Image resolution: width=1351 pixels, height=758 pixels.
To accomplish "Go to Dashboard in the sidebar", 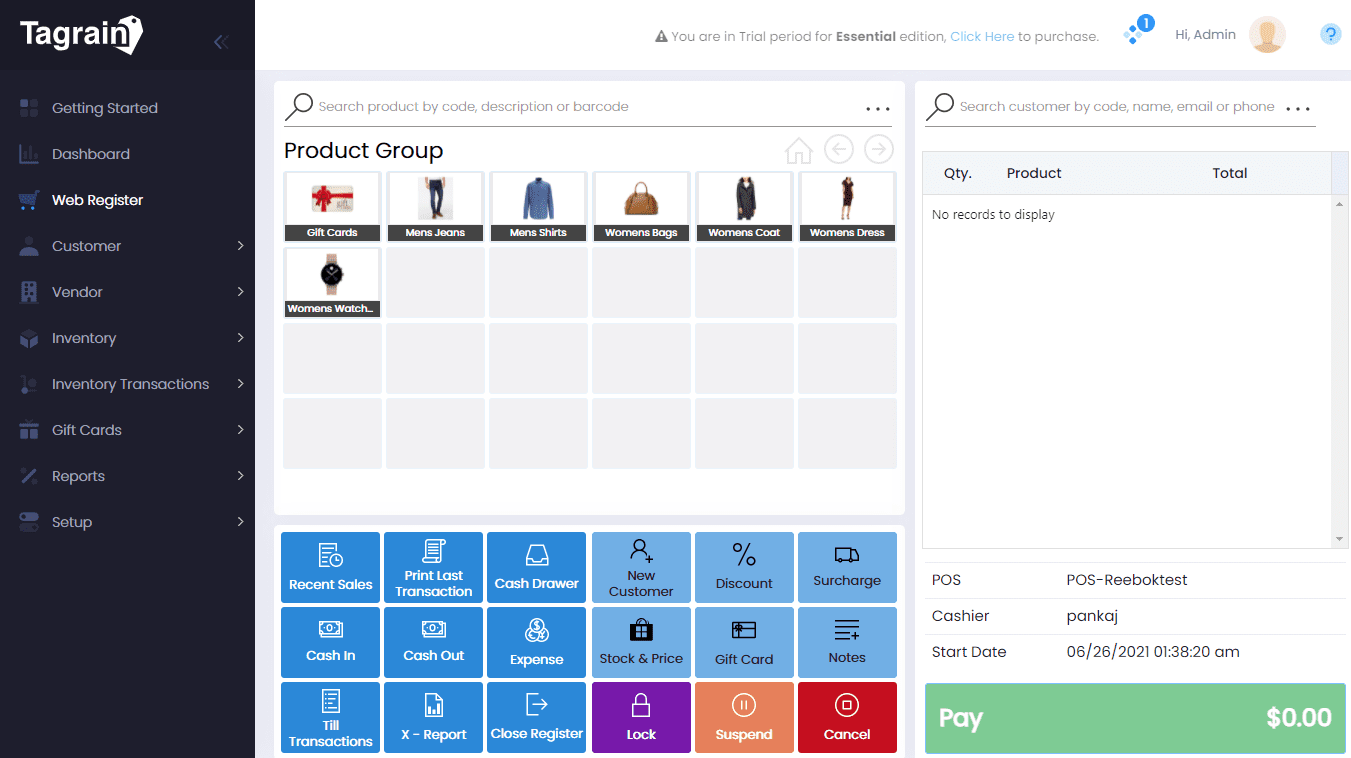I will [x=91, y=153].
